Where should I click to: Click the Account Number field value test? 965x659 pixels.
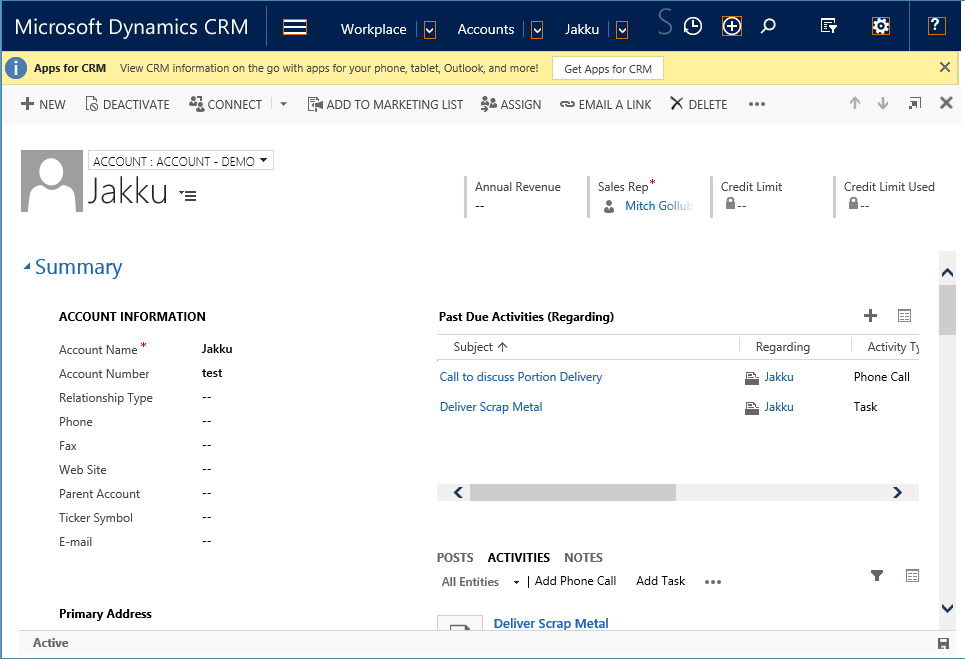(x=212, y=373)
